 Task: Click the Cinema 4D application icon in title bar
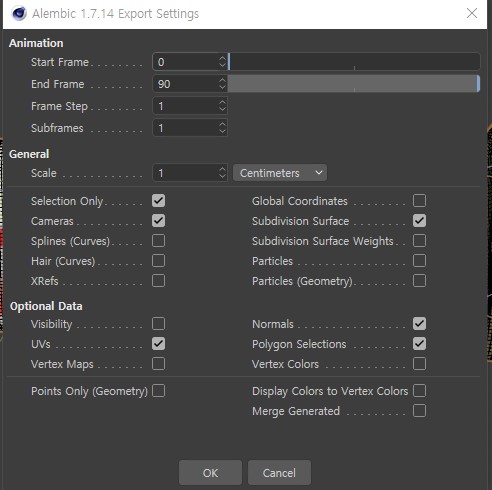click(x=19, y=14)
